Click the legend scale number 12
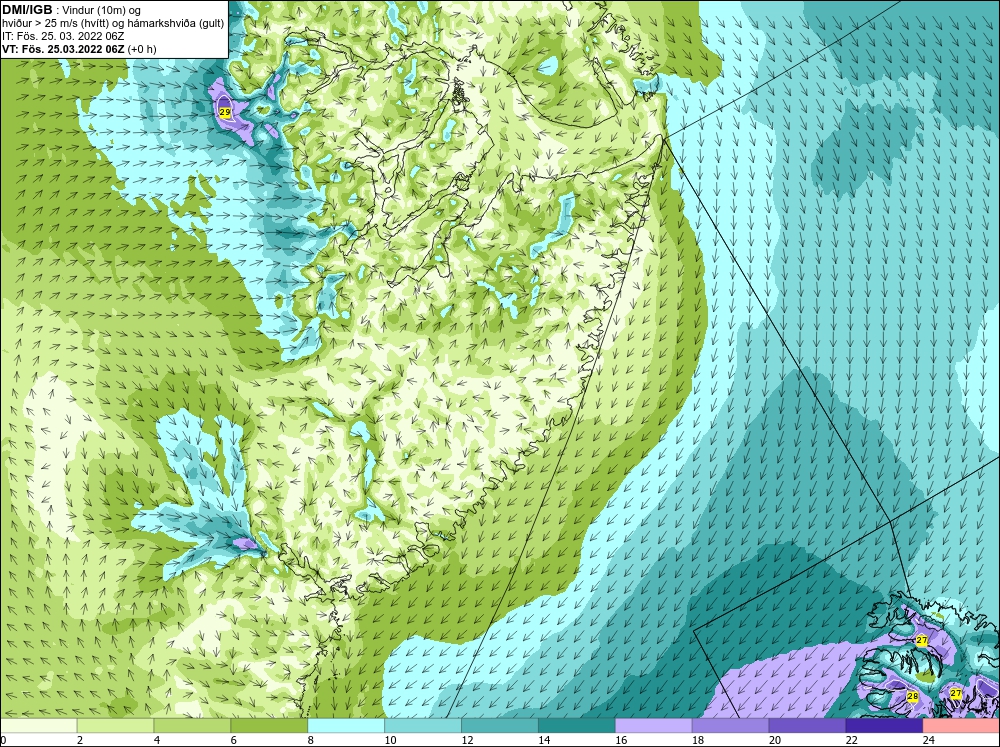The width and height of the screenshot is (1000, 747). [x=467, y=740]
